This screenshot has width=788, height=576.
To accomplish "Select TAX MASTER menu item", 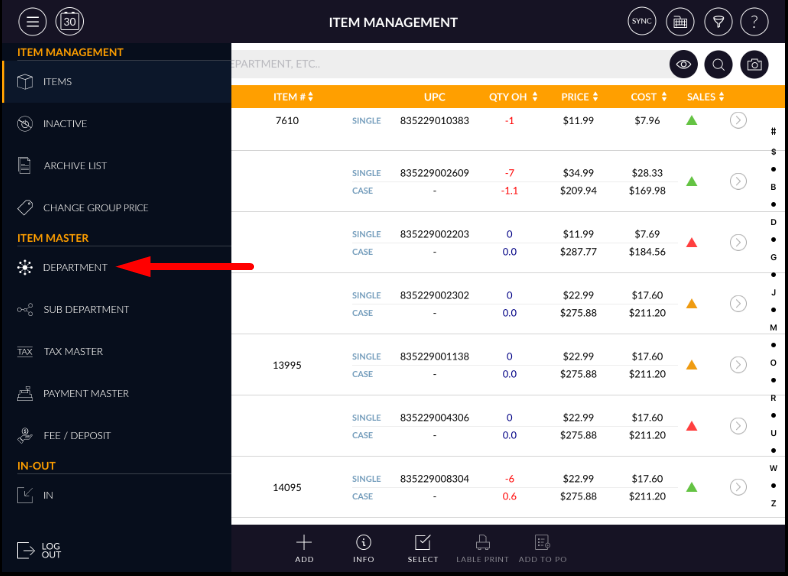I will 73,352.
